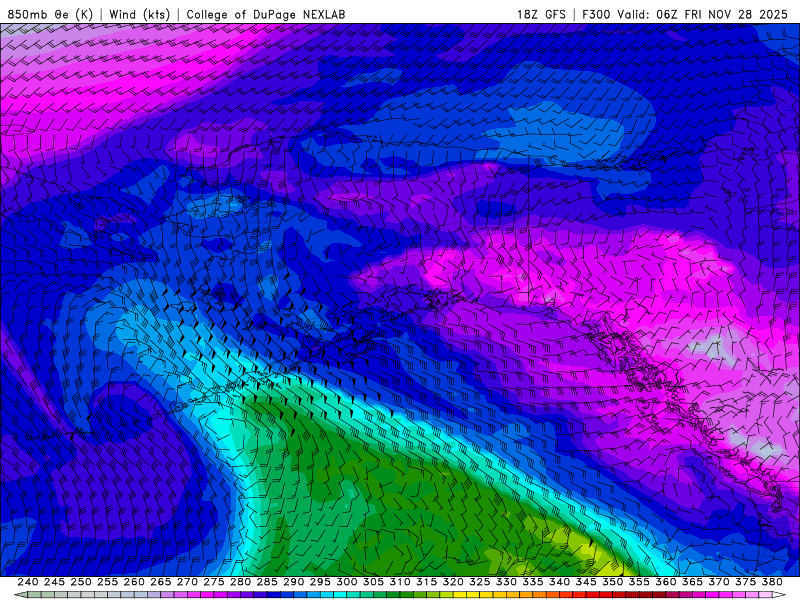
Task: Click the left arrow end of the colorbar
Action: (x=20, y=595)
